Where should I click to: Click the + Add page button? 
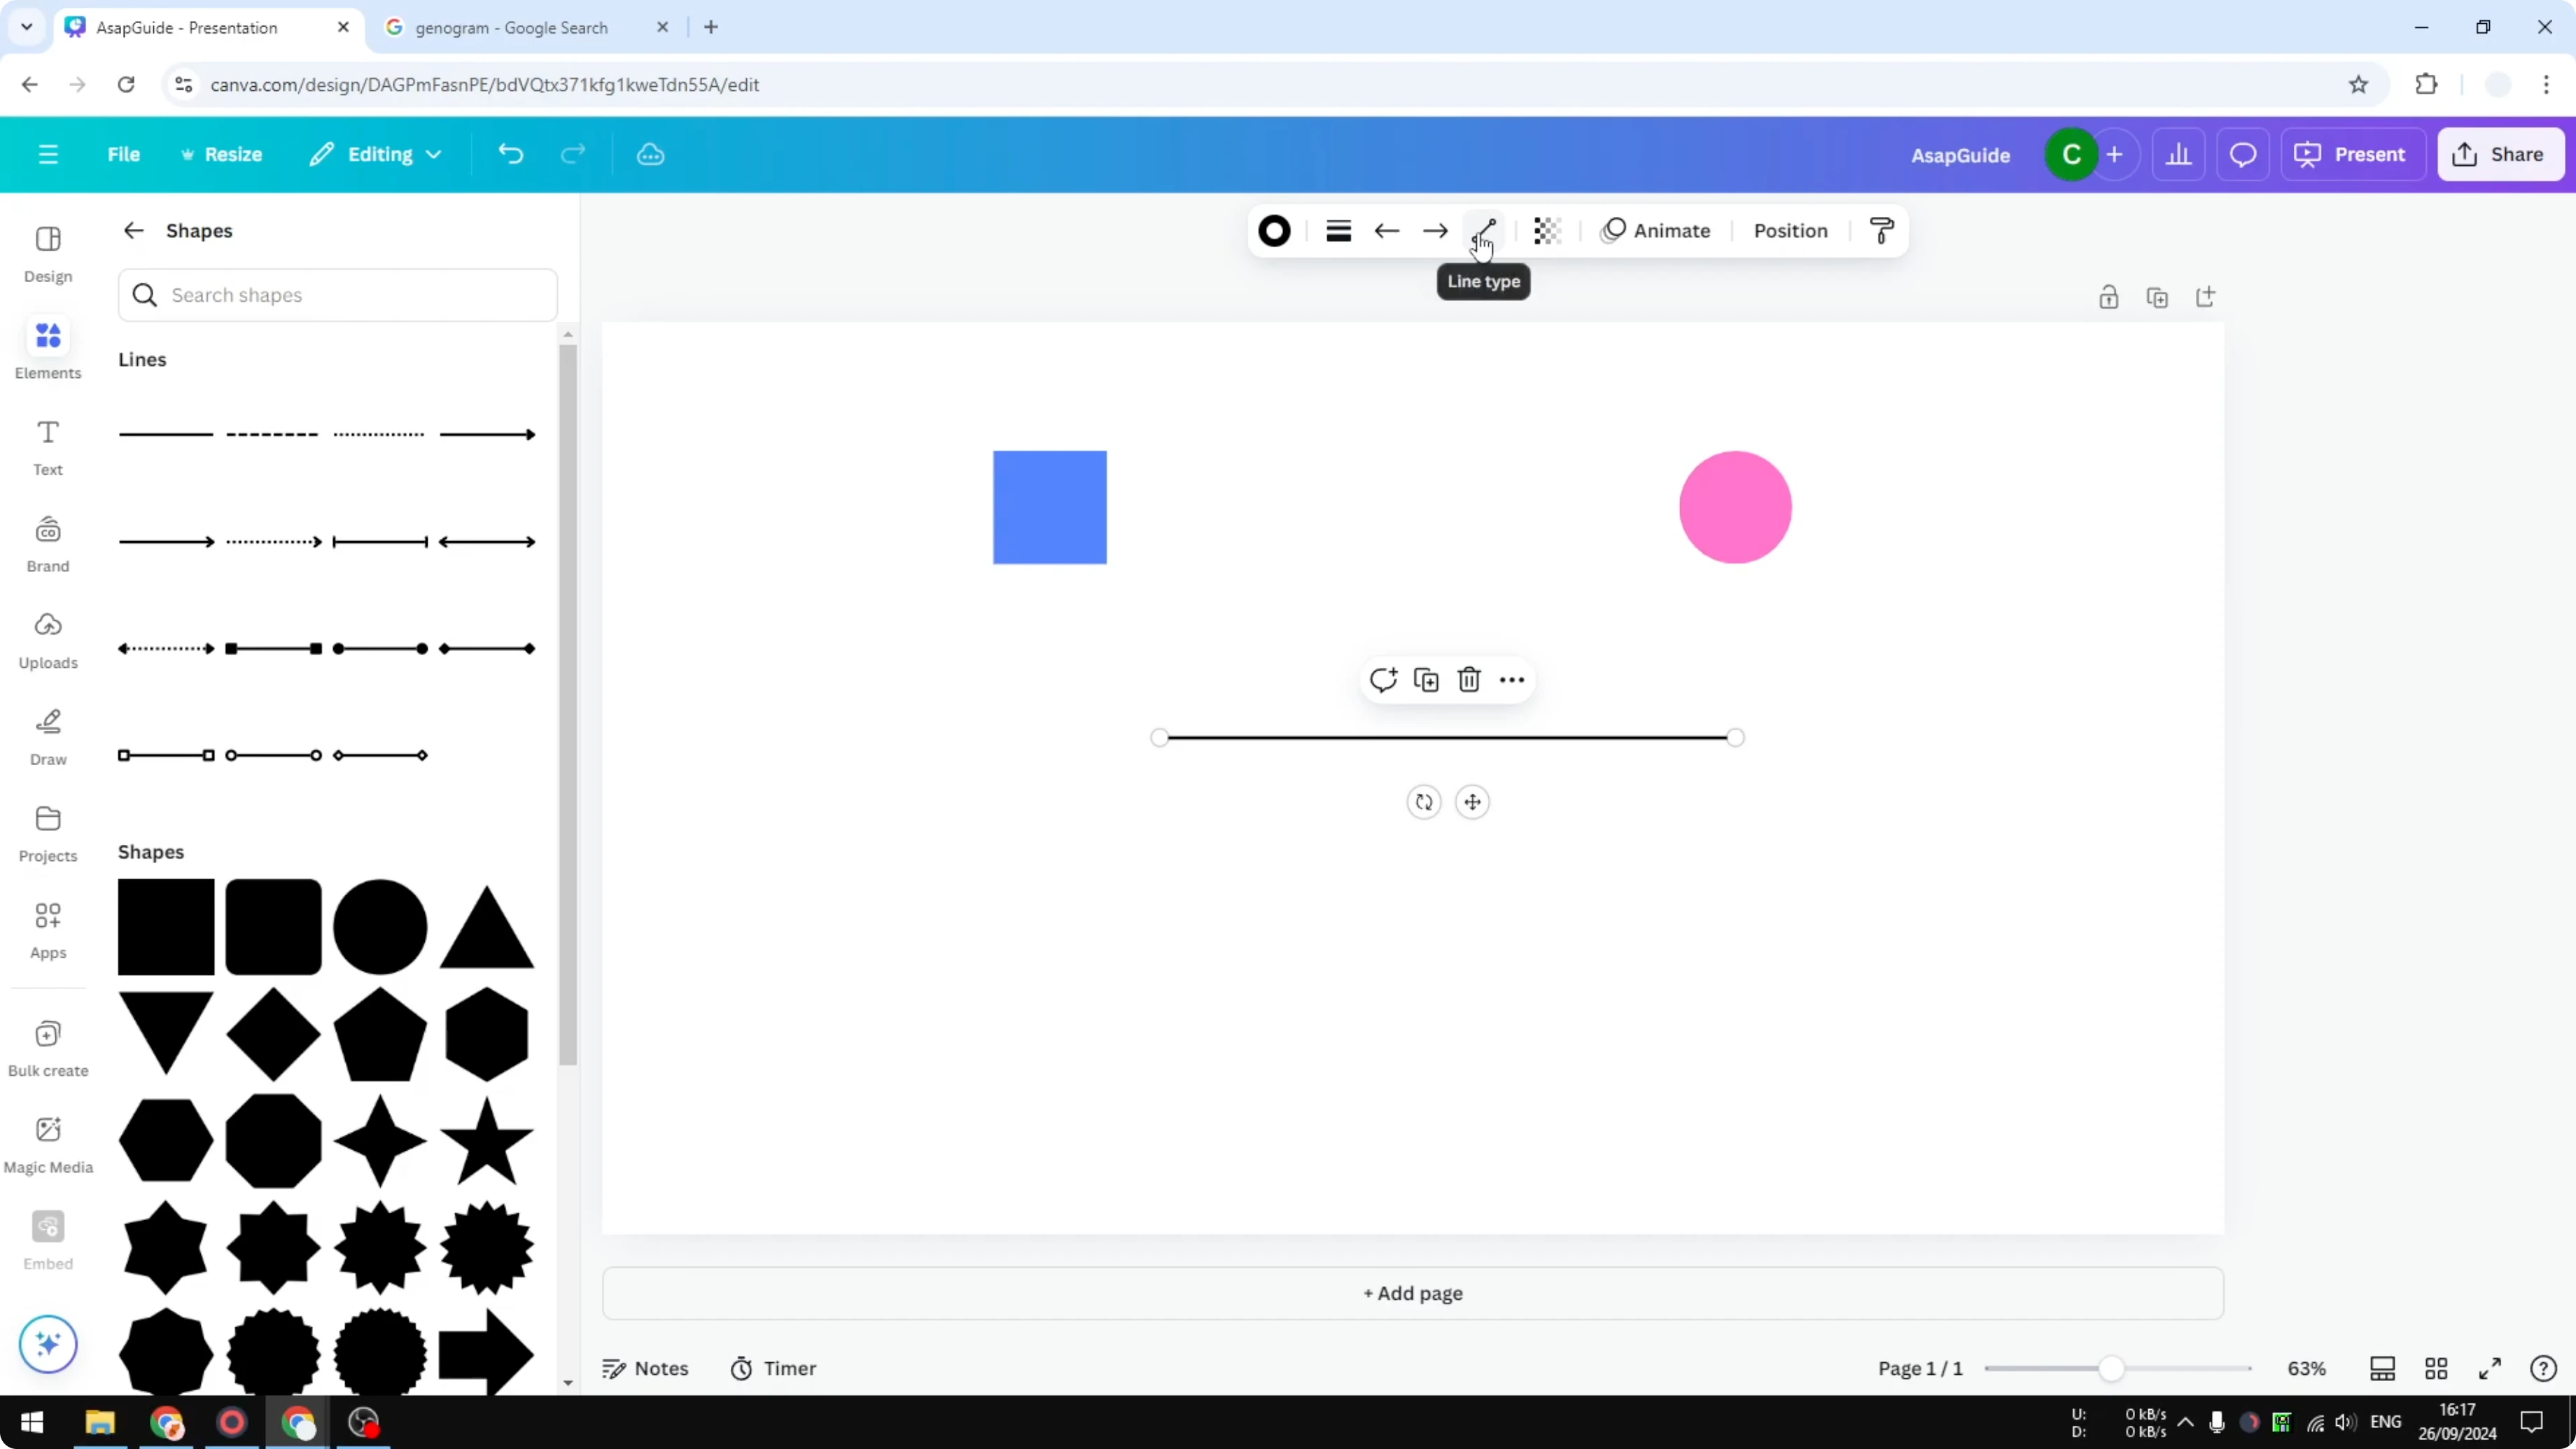(1413, 1293)
